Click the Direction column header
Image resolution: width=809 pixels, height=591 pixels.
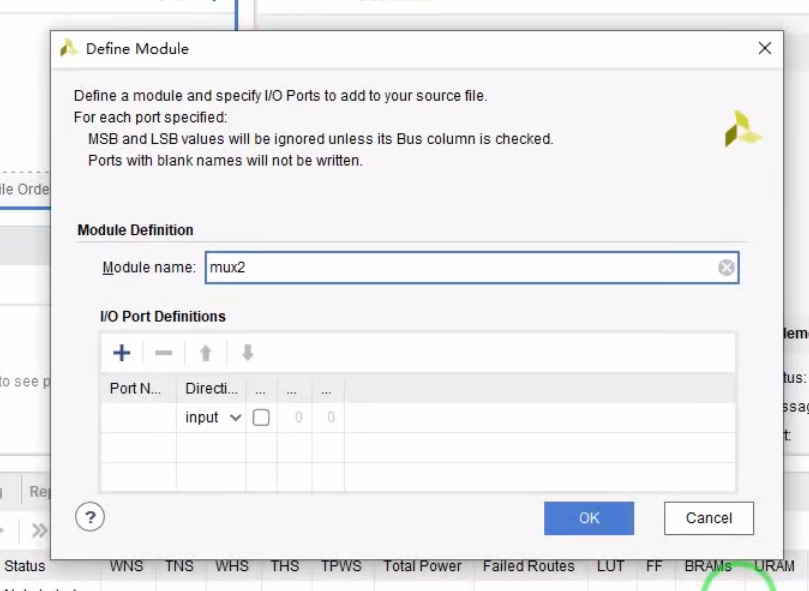(211, 389)
